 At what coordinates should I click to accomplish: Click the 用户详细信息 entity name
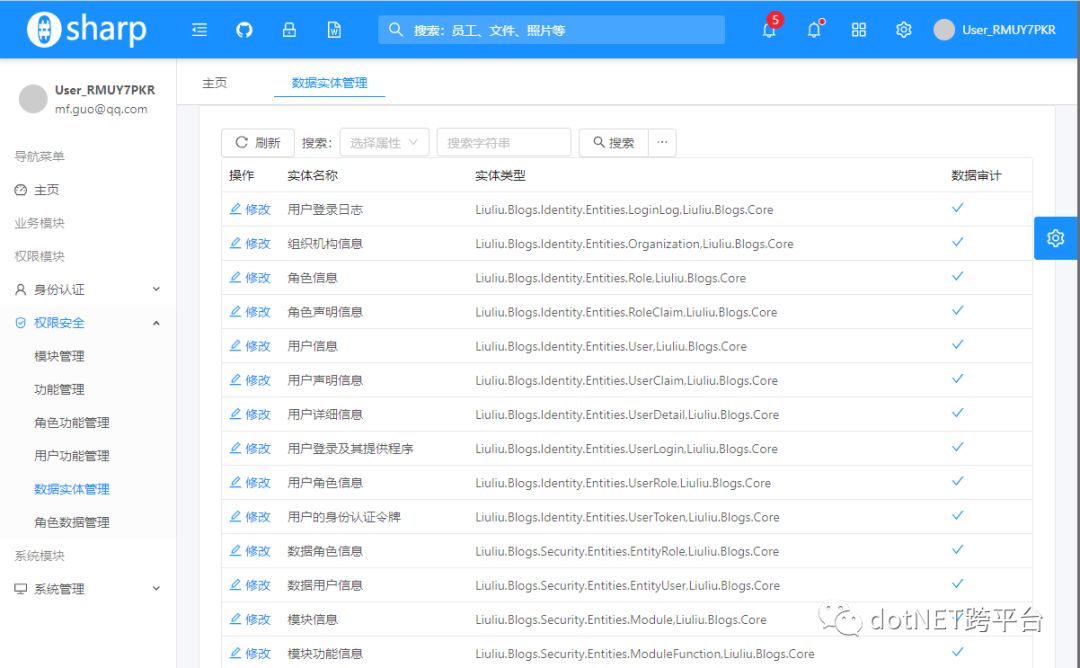click(325, 415)
